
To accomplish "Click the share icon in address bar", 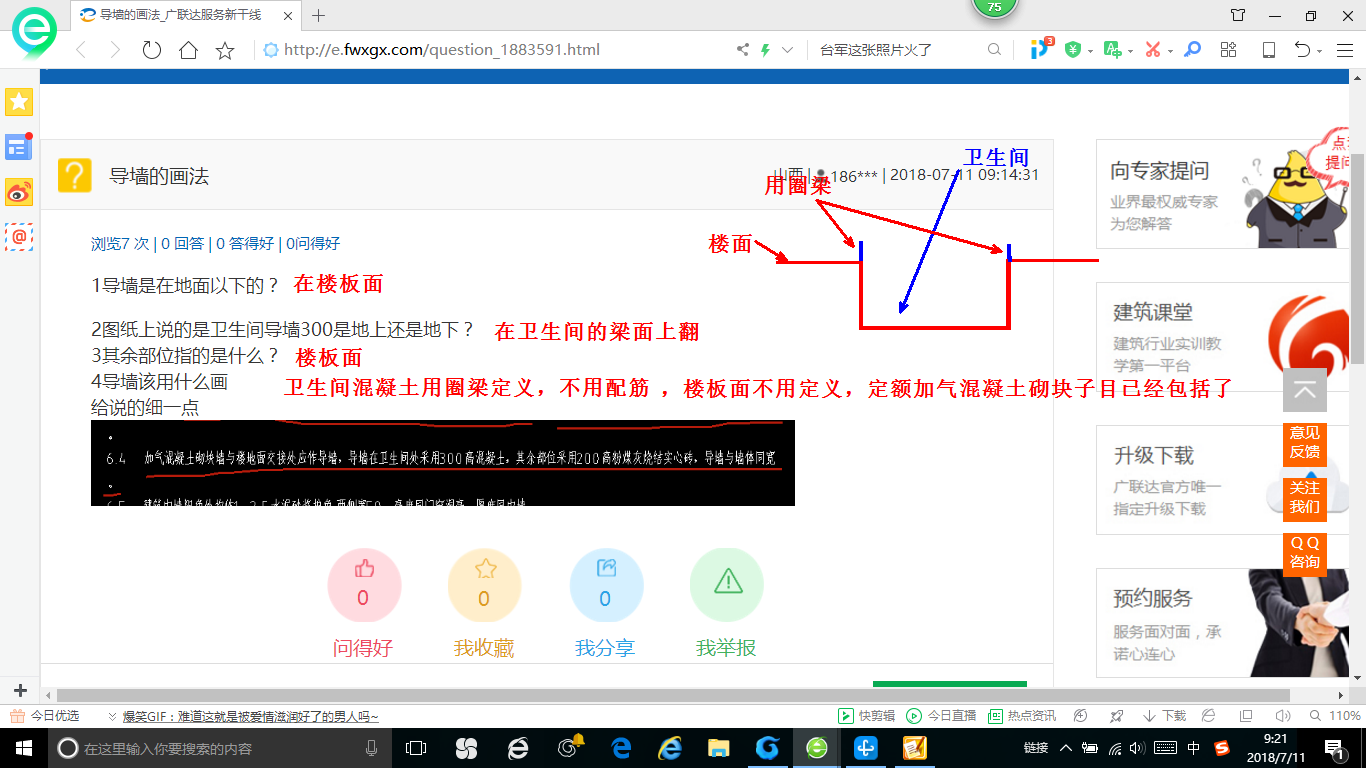I will pyautogui.click(x=742, y=50).
